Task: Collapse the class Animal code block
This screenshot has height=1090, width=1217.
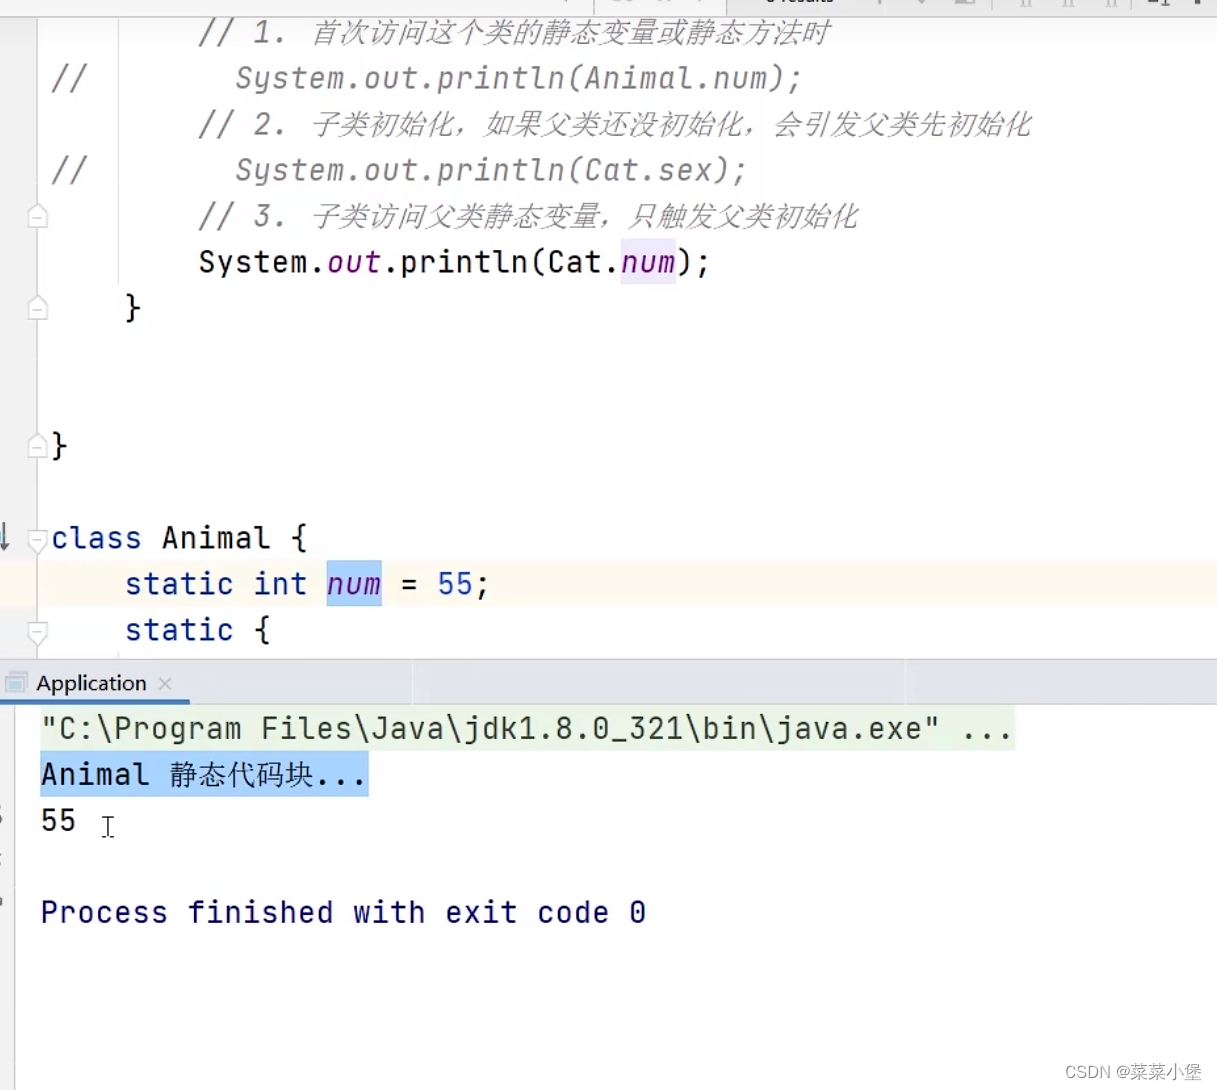Action: 38,541
